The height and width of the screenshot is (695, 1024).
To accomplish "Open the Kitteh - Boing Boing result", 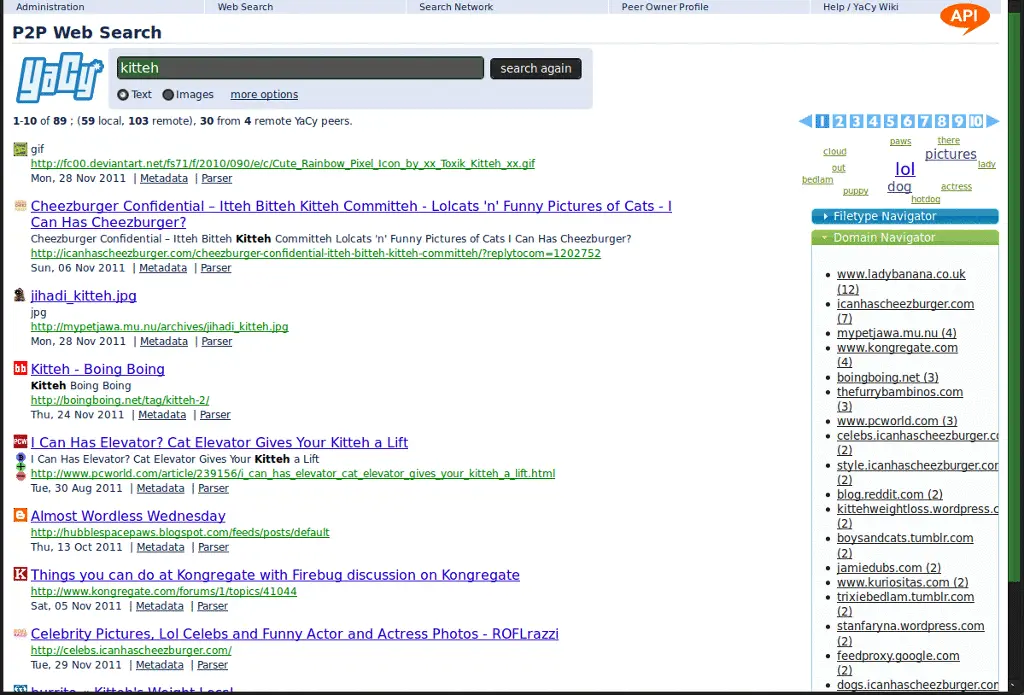I will (97, 369).
